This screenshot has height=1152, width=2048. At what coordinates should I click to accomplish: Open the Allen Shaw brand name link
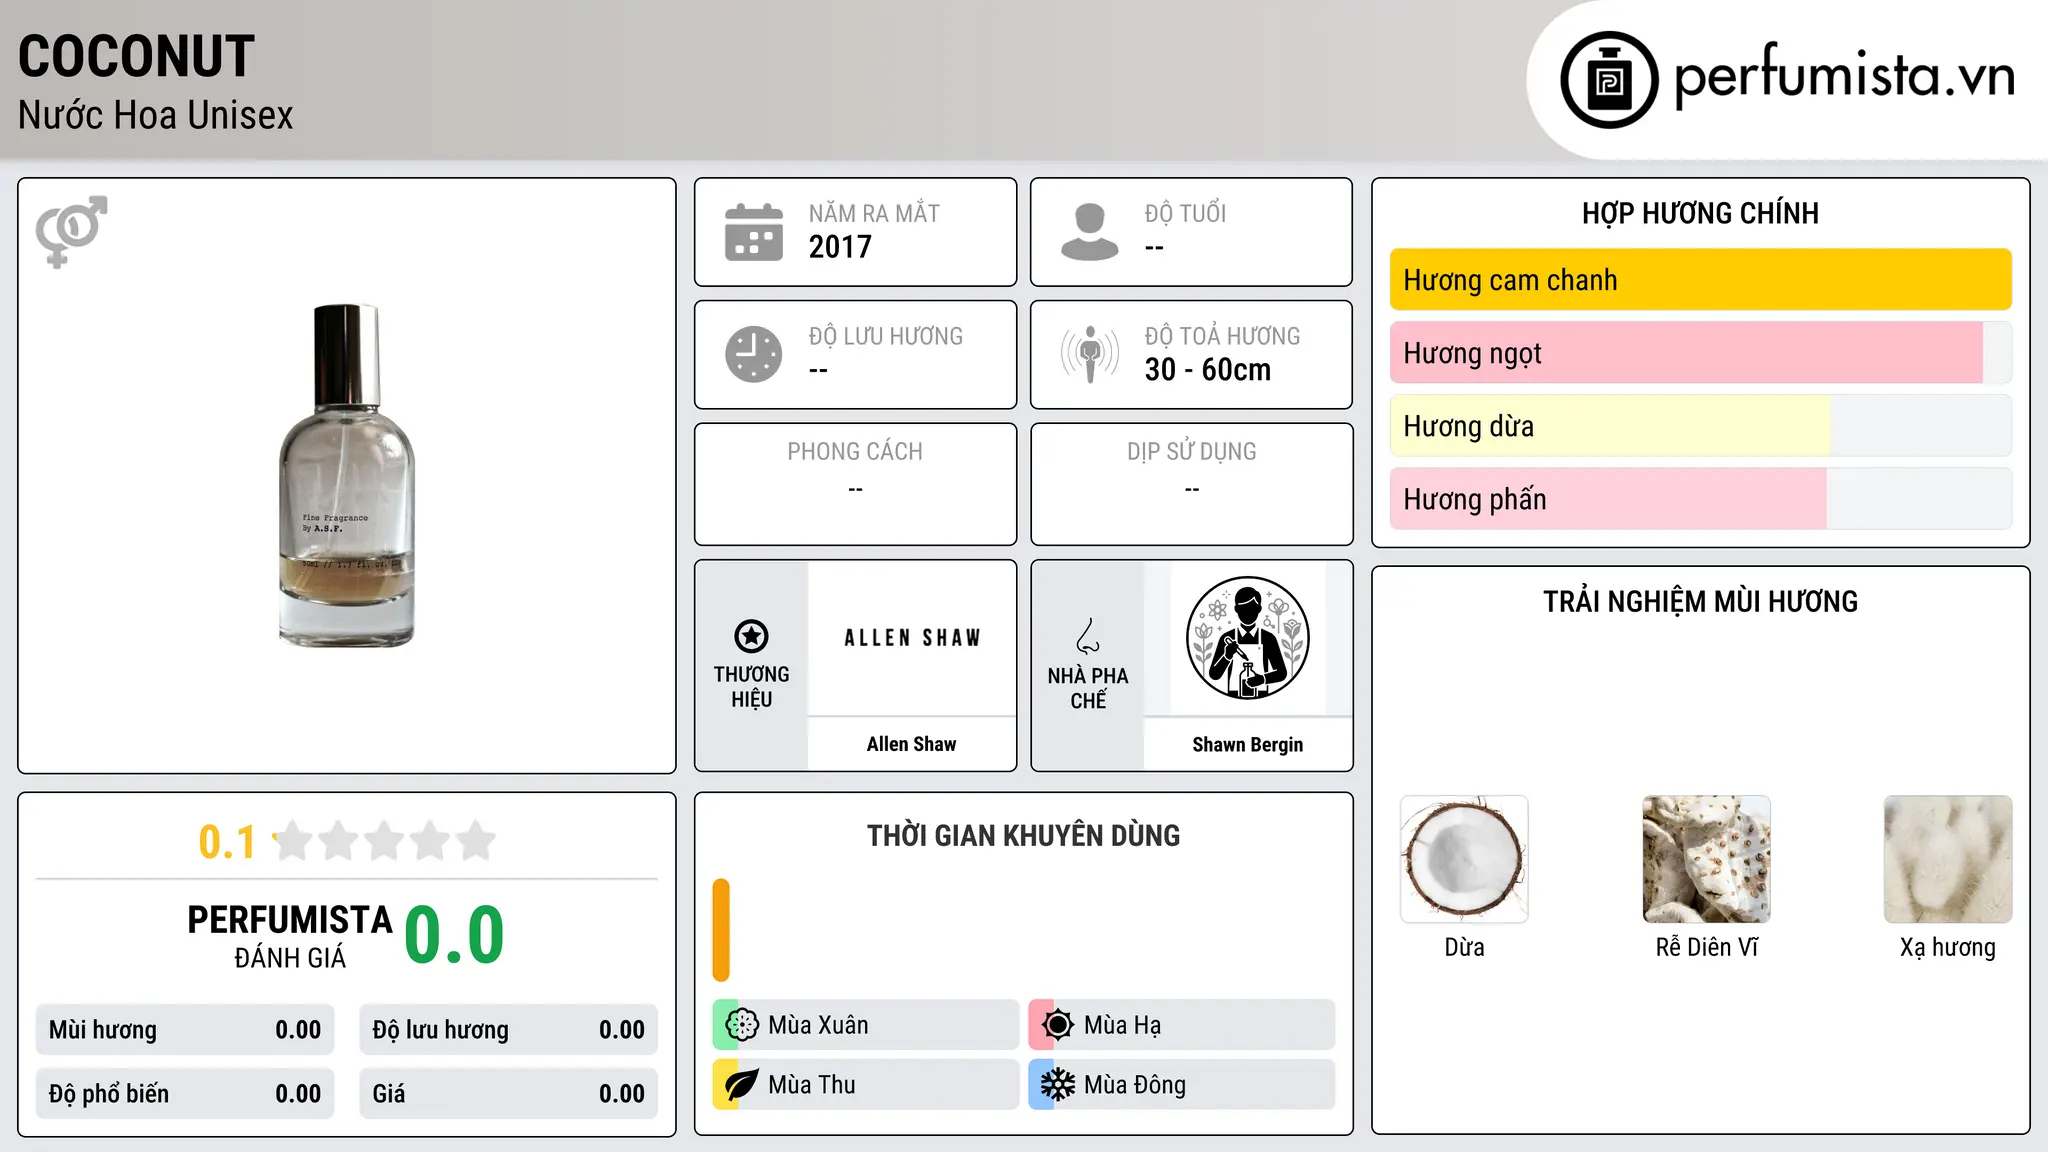coord(912,744)
